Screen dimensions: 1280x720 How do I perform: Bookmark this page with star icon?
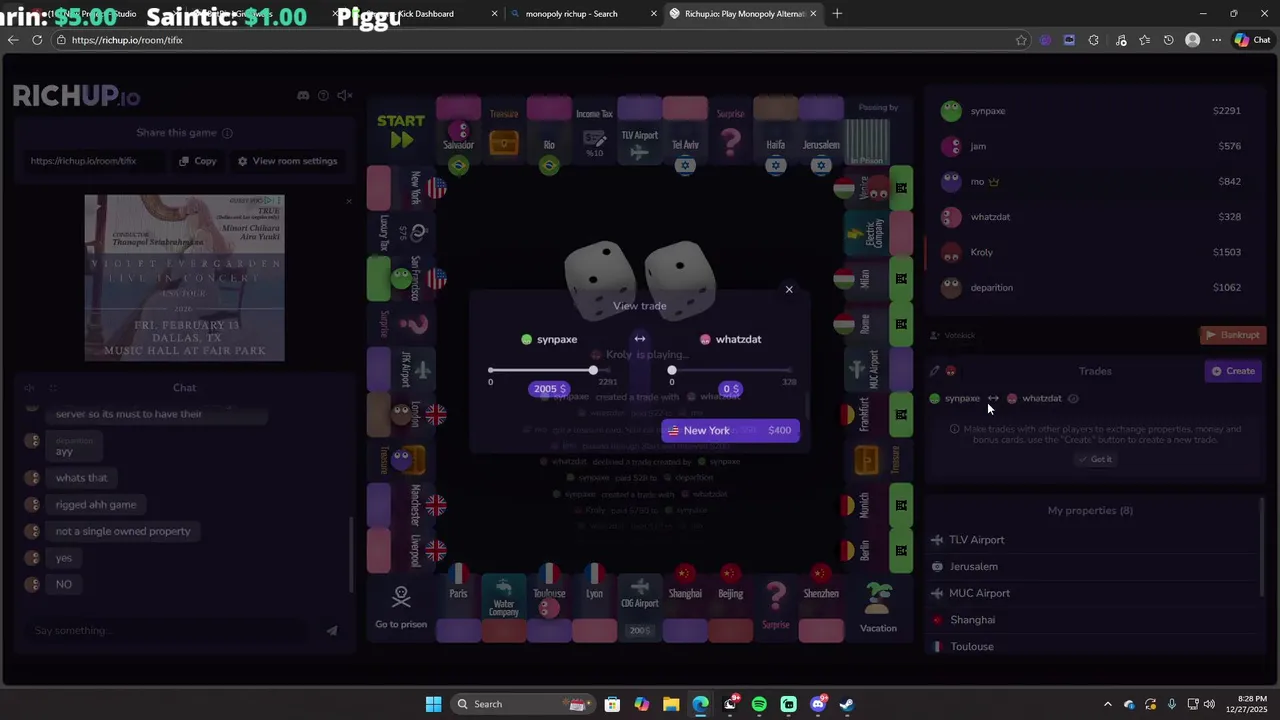1021,40
